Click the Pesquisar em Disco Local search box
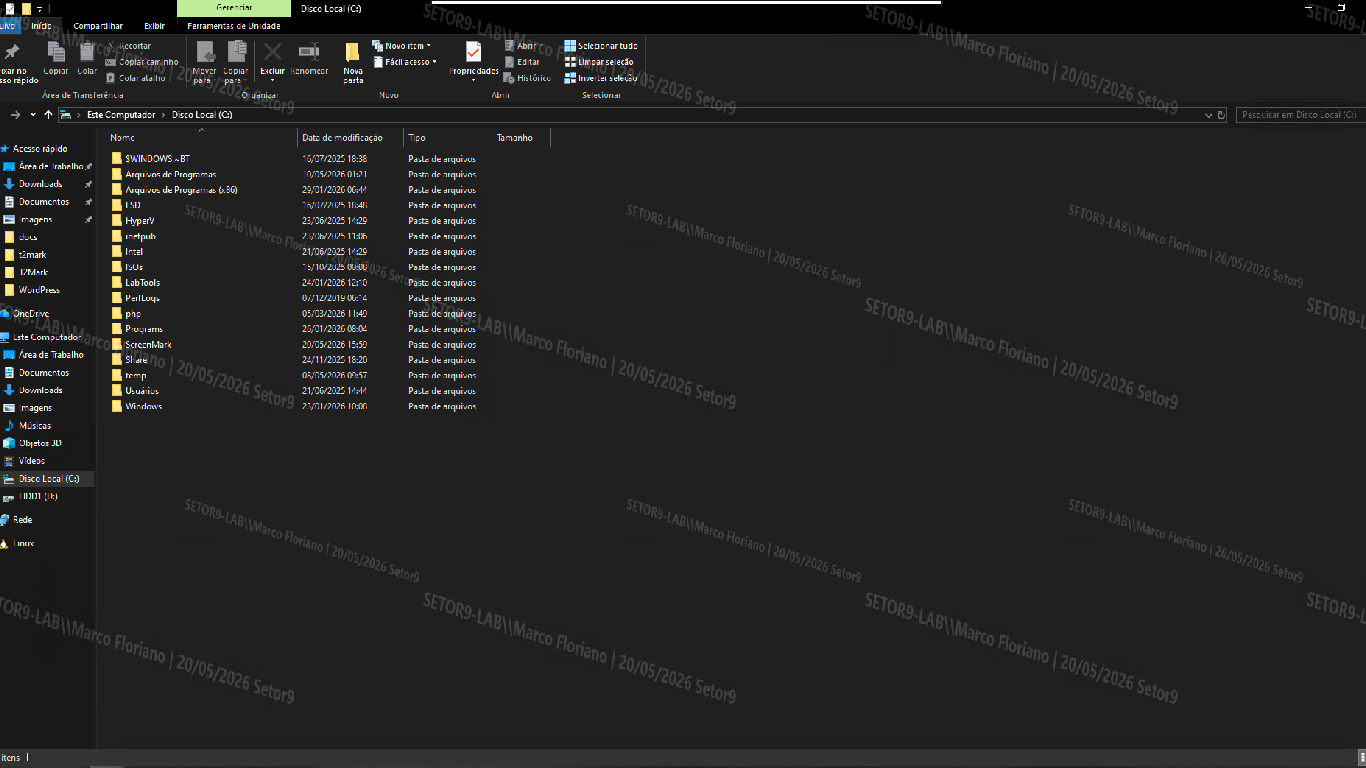 click(x=1299, y=115)
